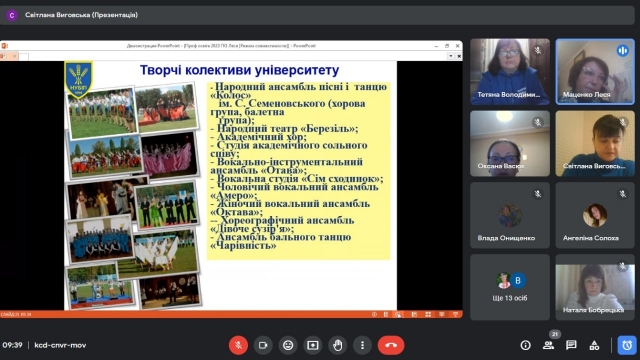Screen dimensions: 640x360
Task: Click the НУБіП emblem on the slide
Action: 79,79
